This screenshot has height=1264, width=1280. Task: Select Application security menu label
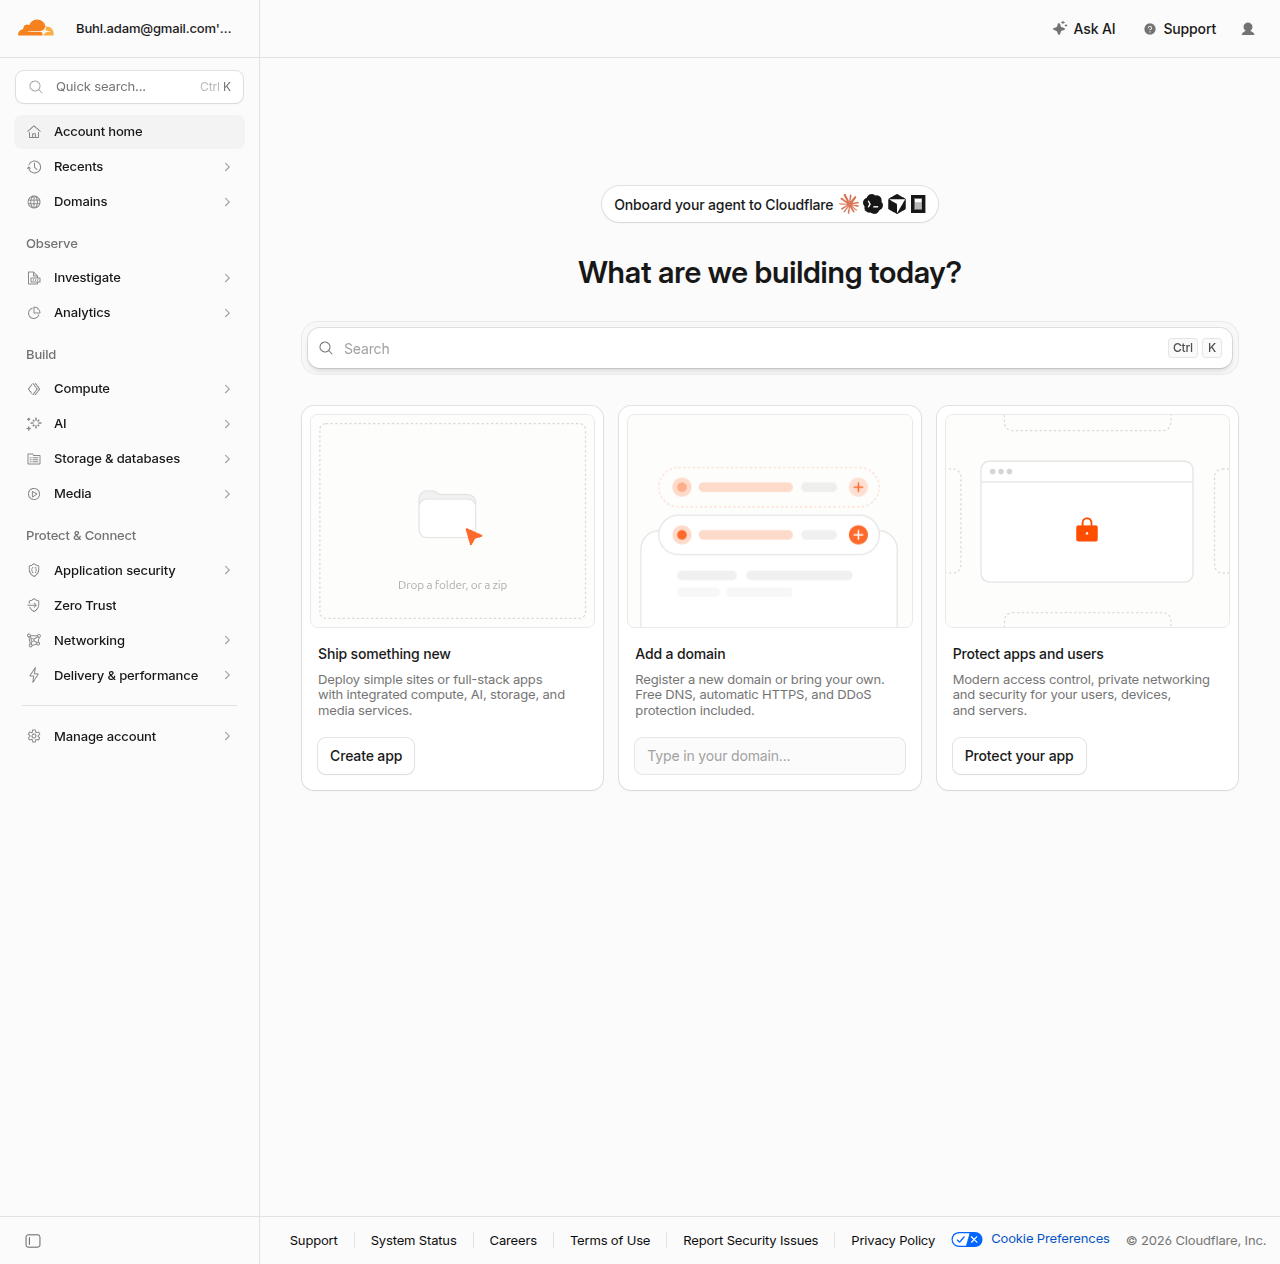pos(115,570)
